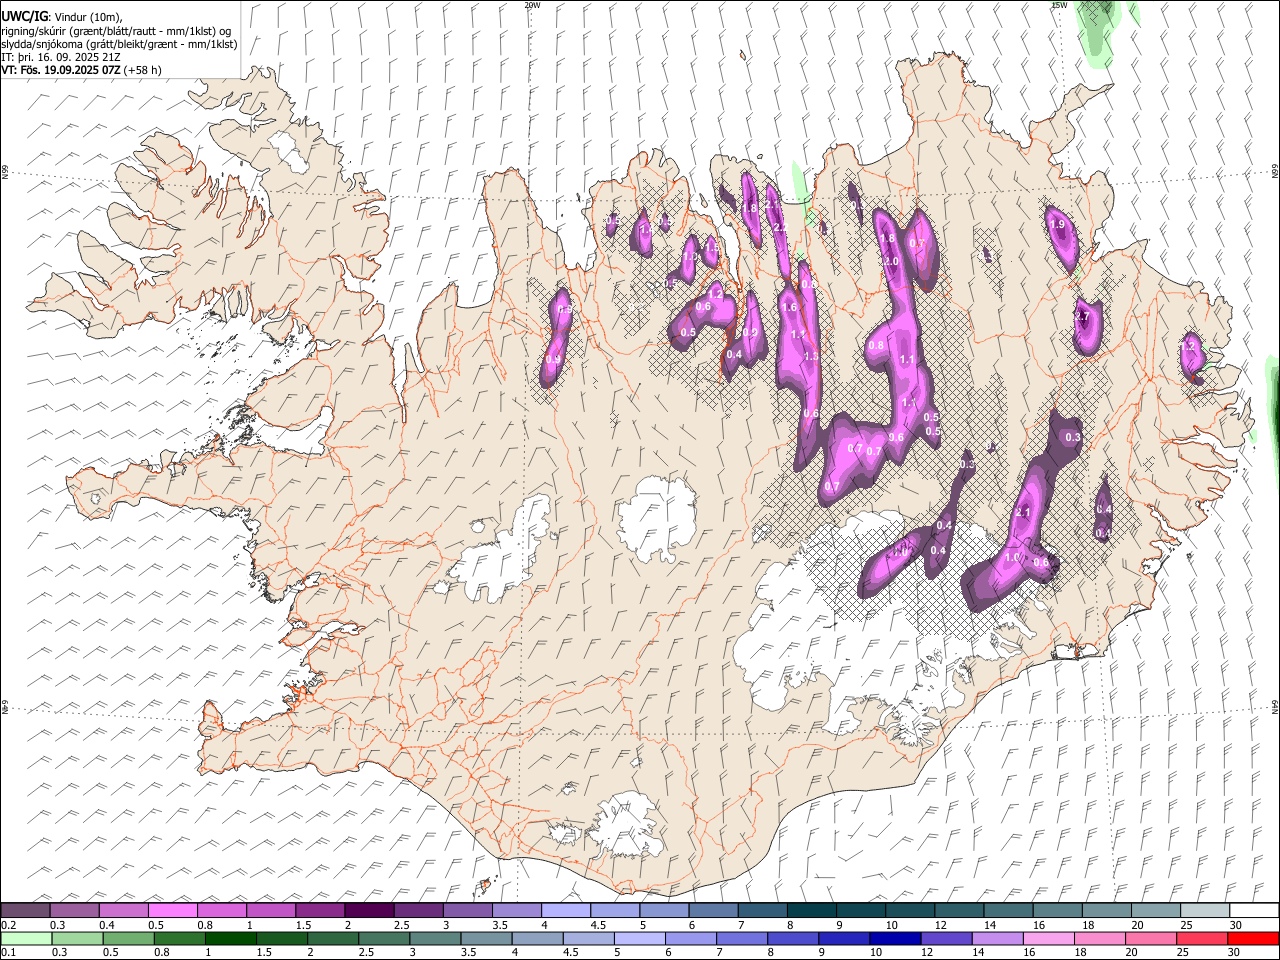This screenshot has width=1280, height=960.
Task: Click the 15W longitude label
Action: click(1059, 5)
